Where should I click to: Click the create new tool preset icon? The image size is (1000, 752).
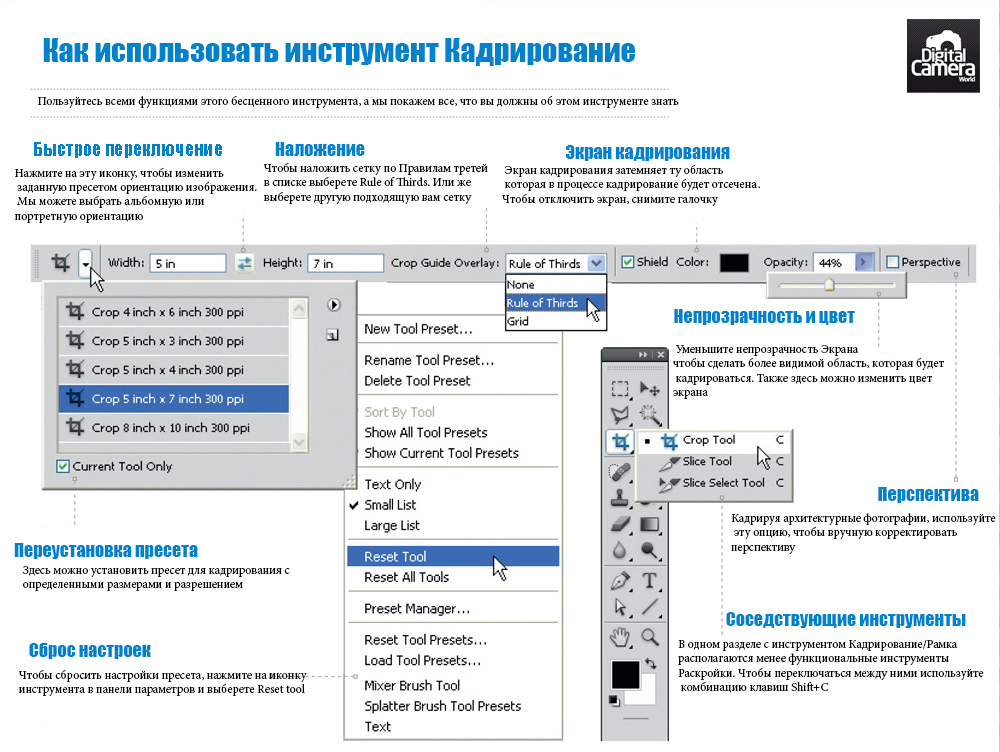332,336
